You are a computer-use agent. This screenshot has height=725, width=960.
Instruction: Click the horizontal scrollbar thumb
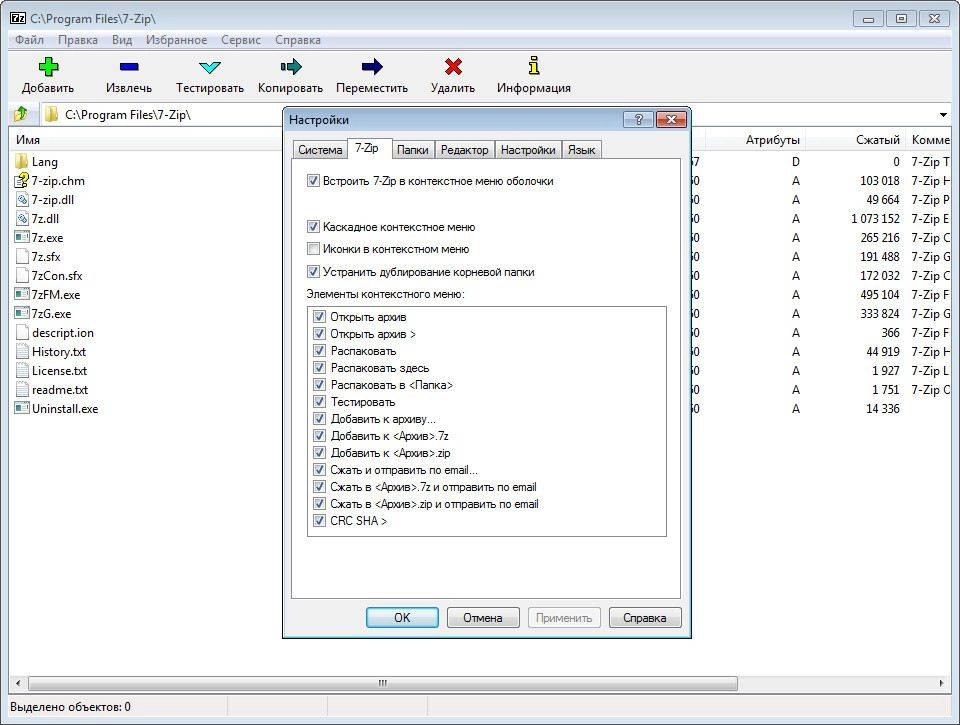pos(383,683)
